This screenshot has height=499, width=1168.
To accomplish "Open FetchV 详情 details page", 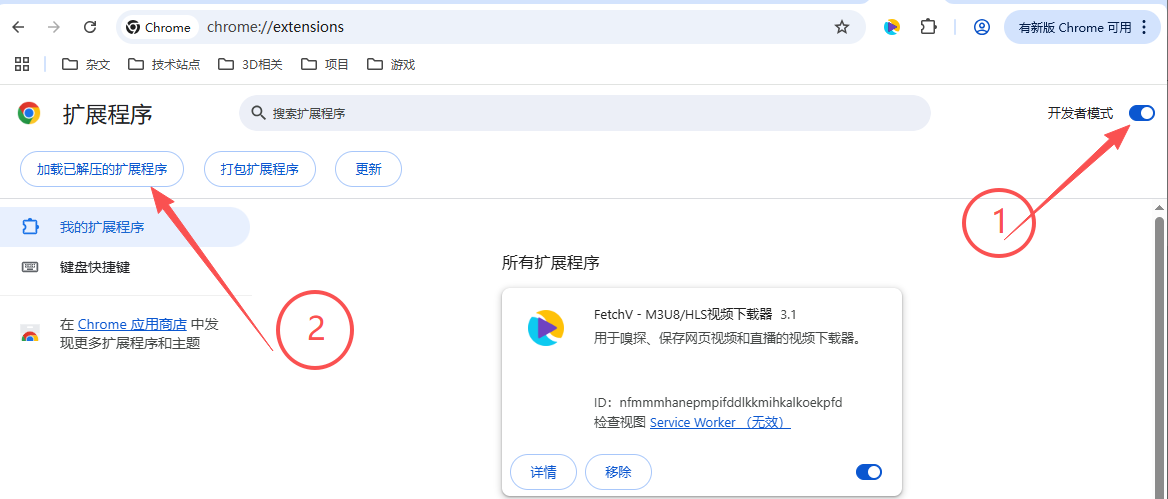I will (543, 472).
